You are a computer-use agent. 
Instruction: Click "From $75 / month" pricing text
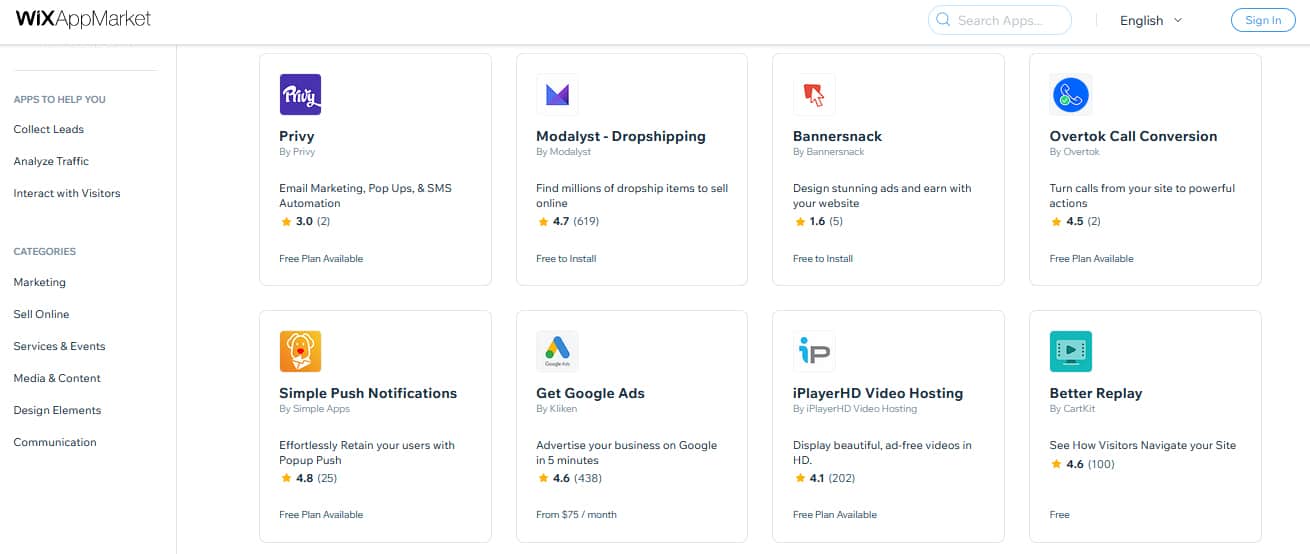[577, 515]
